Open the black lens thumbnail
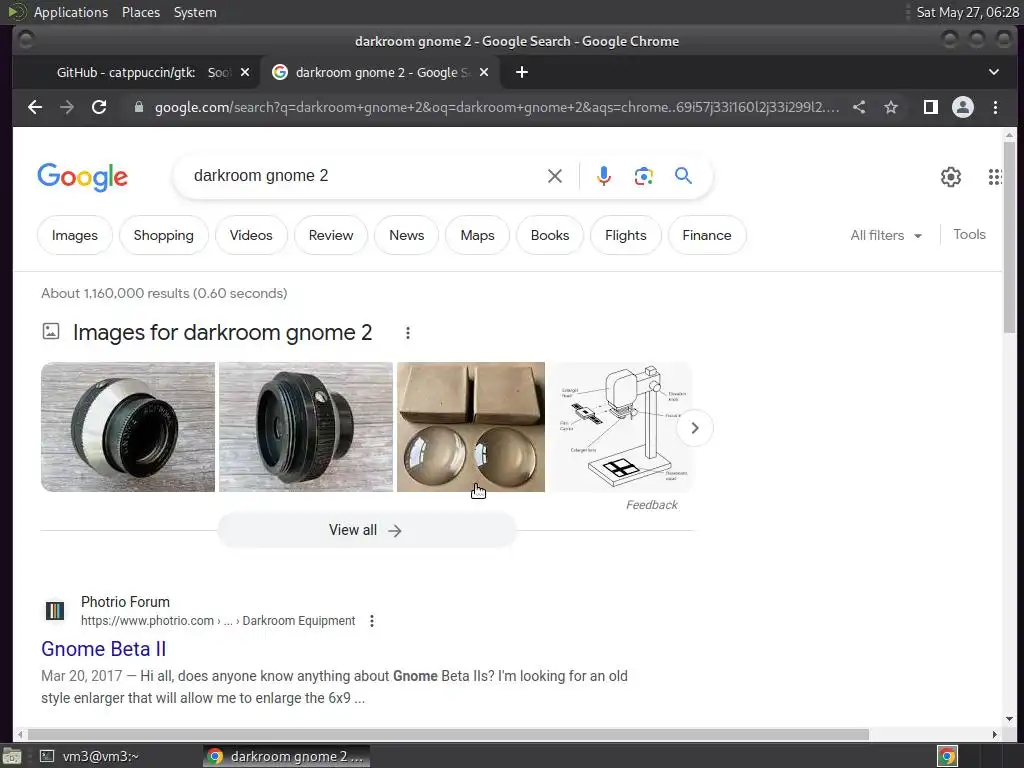 pos(306,427)
